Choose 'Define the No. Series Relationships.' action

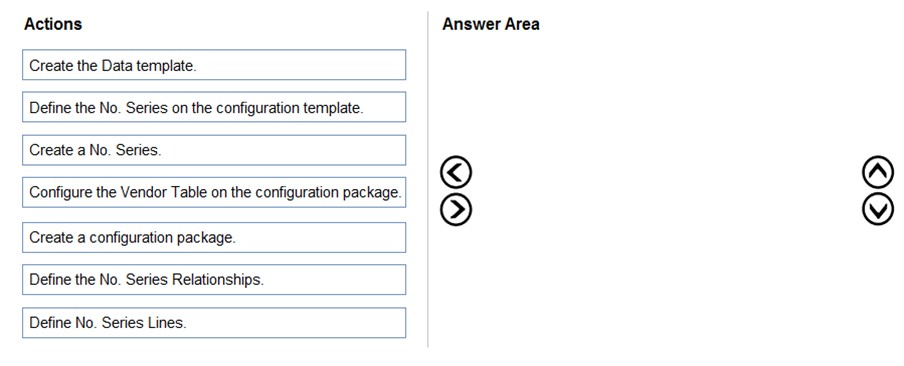point(214,280)
